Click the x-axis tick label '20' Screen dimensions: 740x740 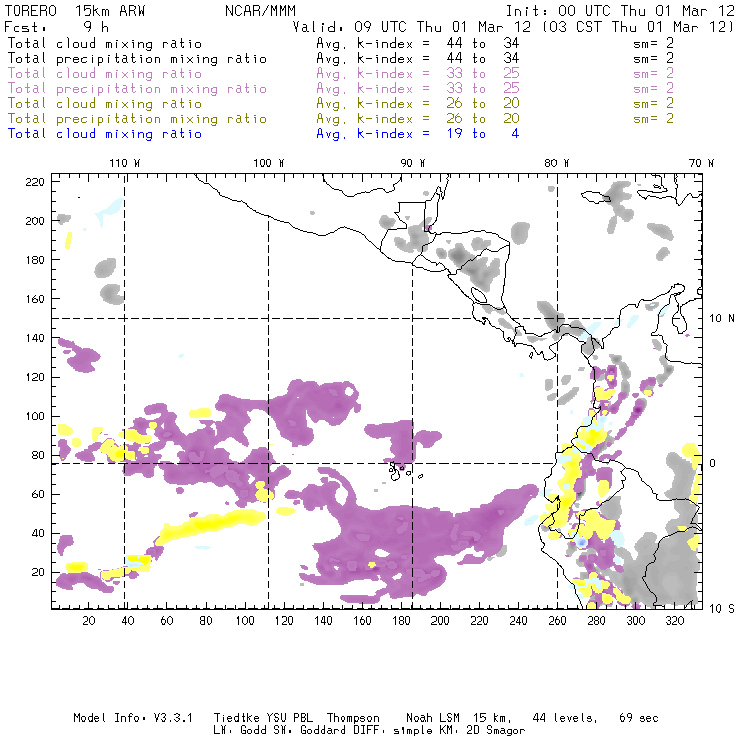[x=89, y=621]
